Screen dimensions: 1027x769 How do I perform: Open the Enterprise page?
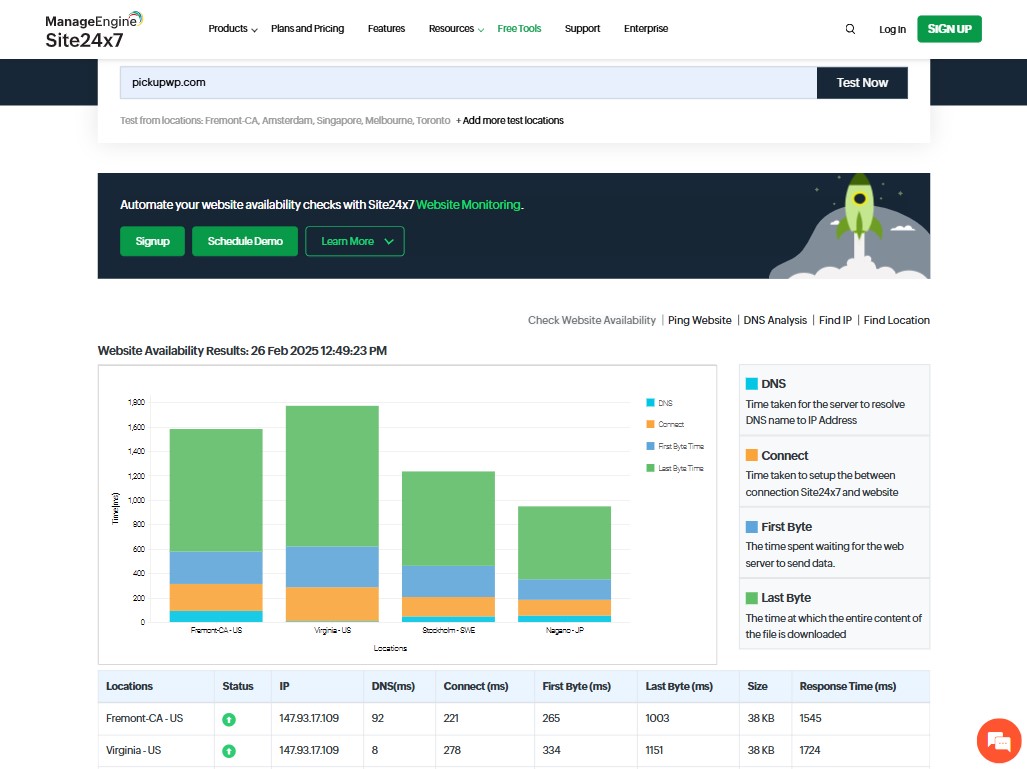pyautogui.click(x=646, y=29)
